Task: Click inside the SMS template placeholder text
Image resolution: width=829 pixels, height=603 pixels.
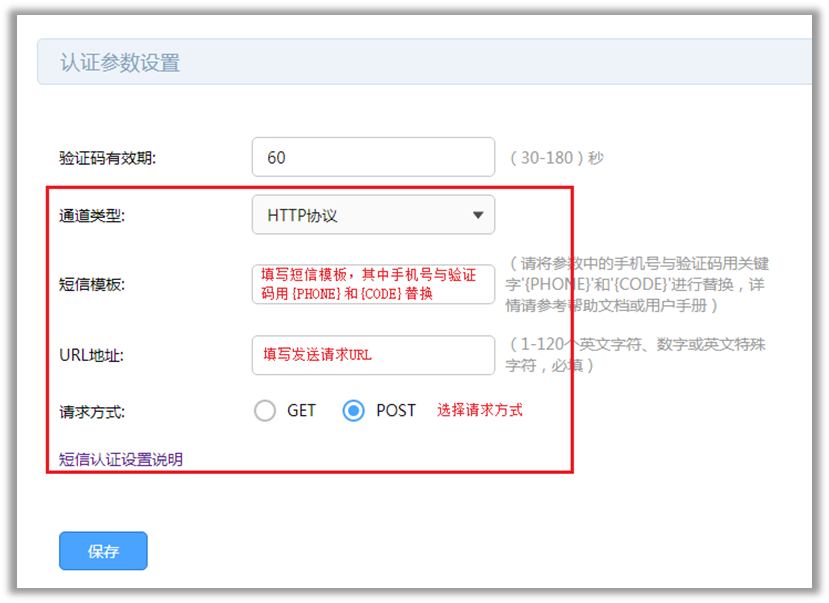Action: [373, 284]
